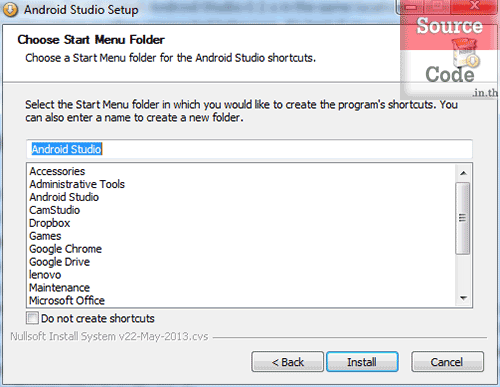Select Google Drive in the list
The image size is (500, 387).
(x=60, y=262)
